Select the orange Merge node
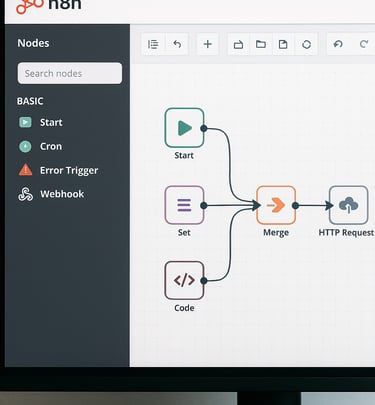Screen dimensions: 375x405 [x=276, y=205]
